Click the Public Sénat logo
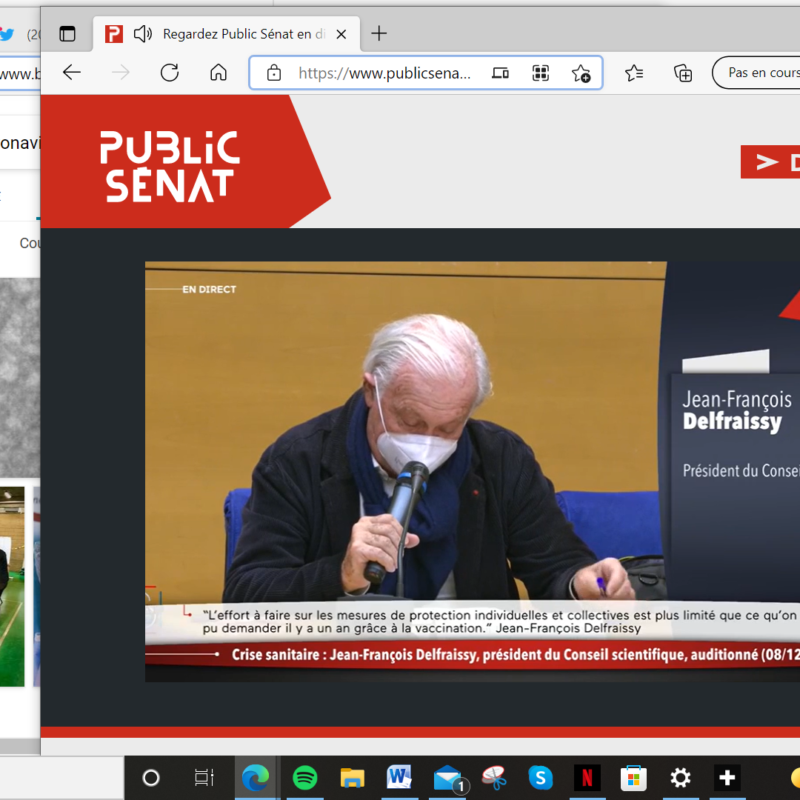Screen dimensions: 800x800 click(x=170, y=166)
